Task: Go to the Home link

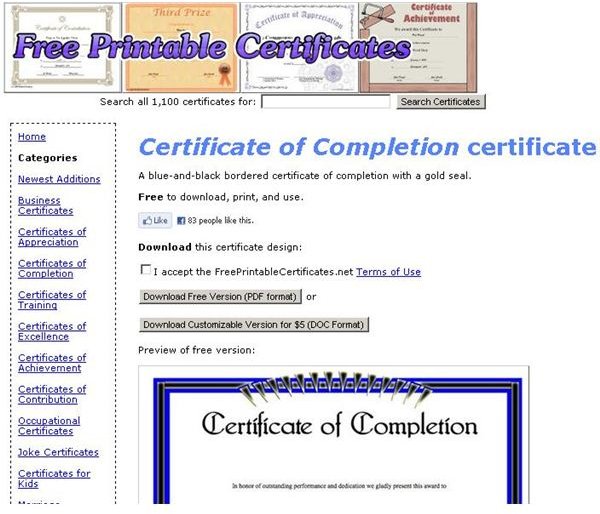Action: (x=32, y=137)
